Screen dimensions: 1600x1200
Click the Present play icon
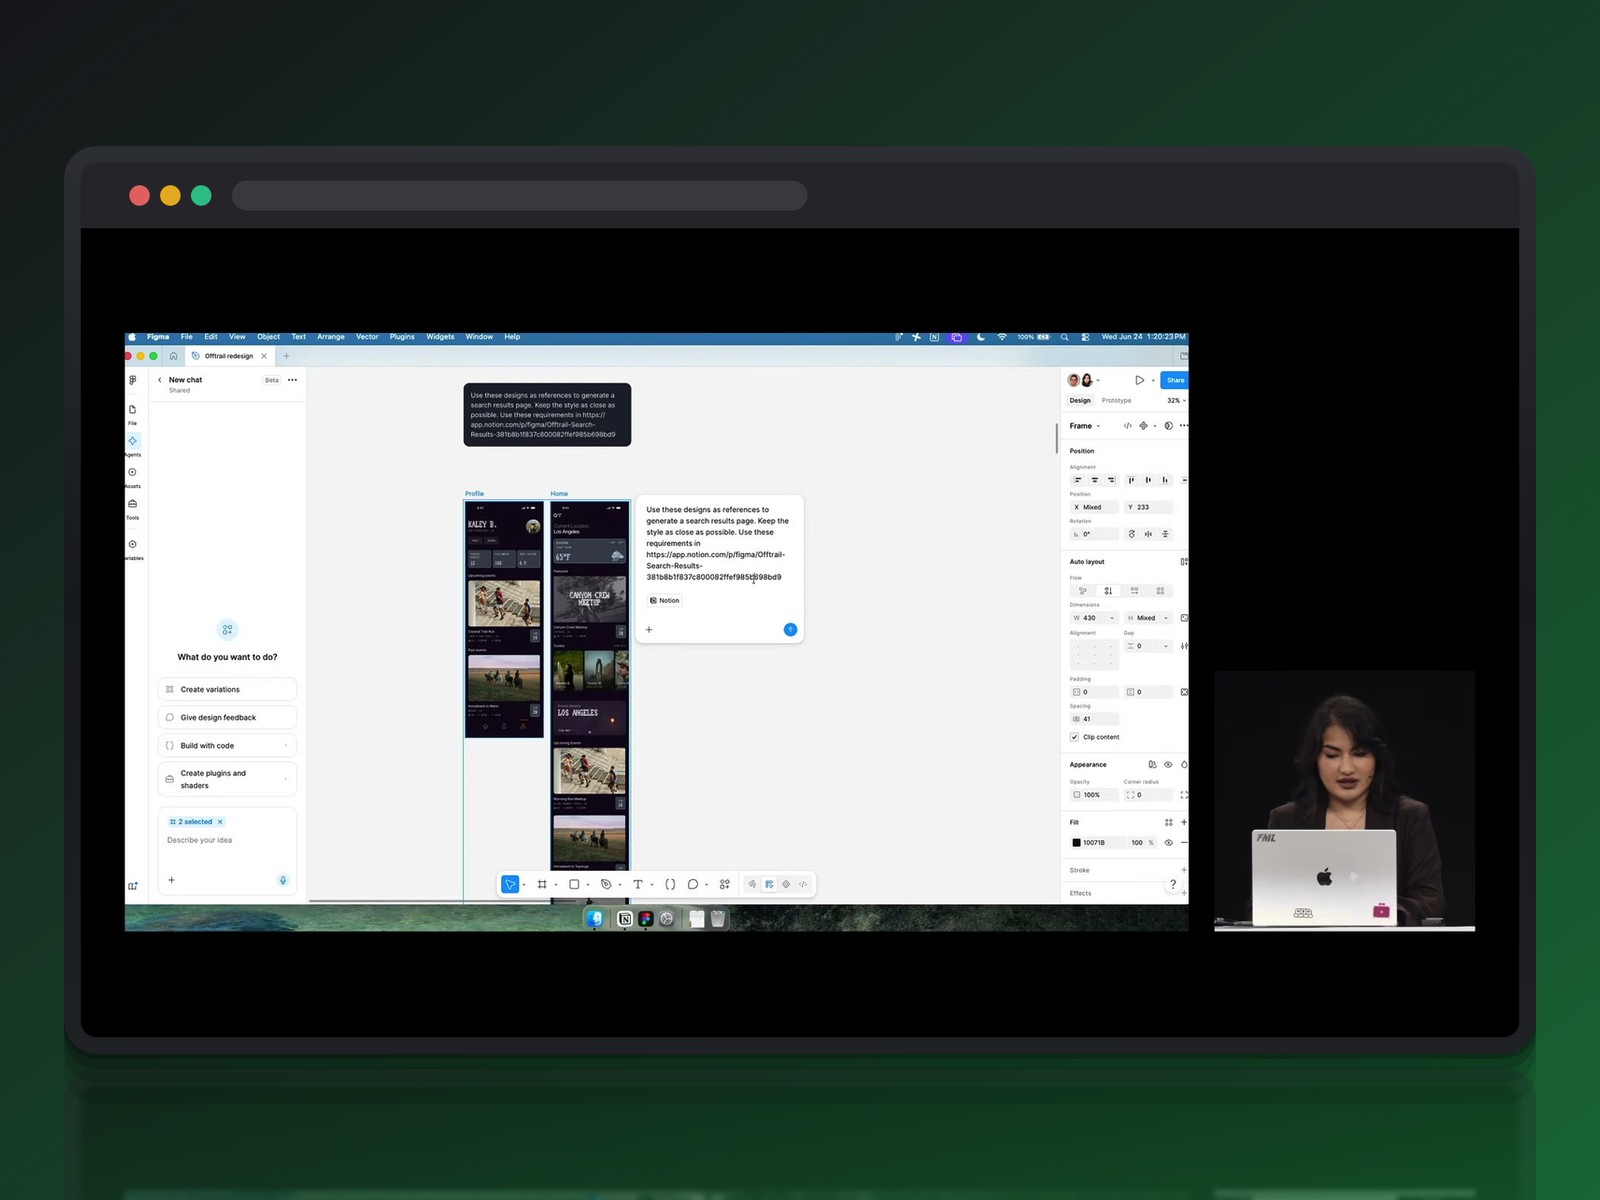click(x=1139, y=380)
